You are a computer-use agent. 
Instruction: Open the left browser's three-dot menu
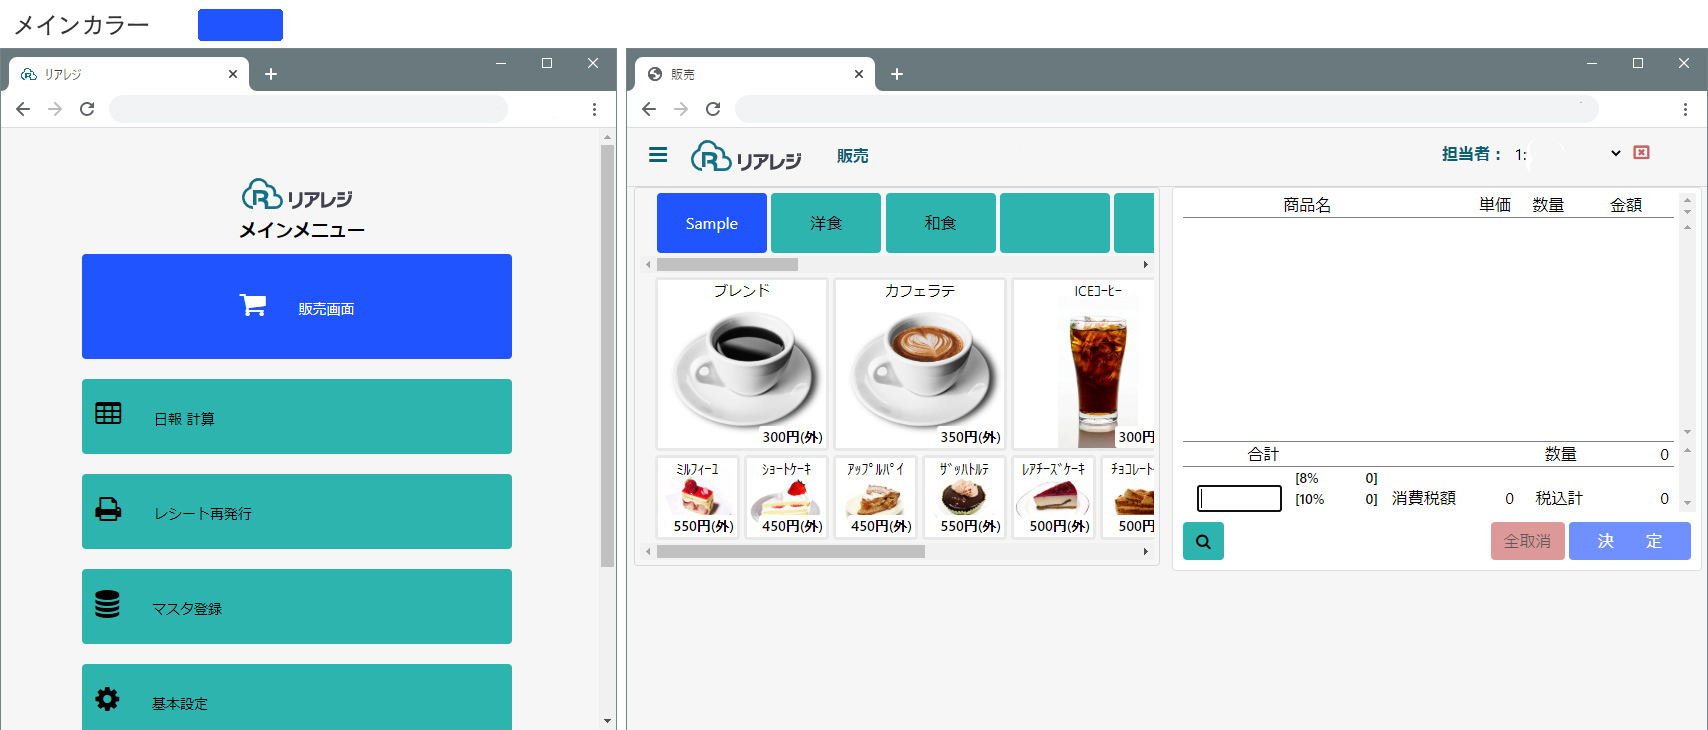[594, 109]
